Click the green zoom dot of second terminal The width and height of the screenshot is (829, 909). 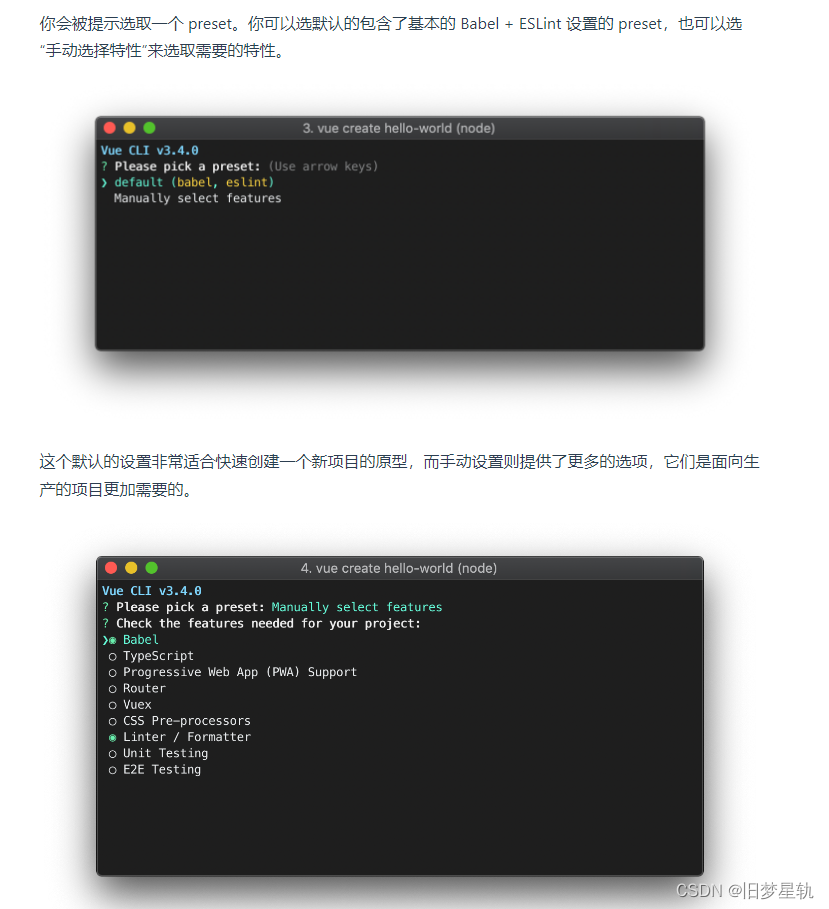tap(151, 568)
